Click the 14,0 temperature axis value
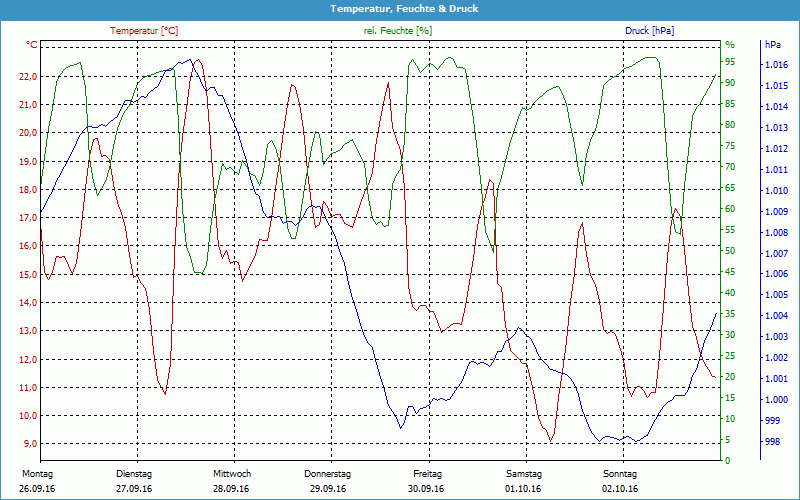800x500 pixels. (28, 303)
